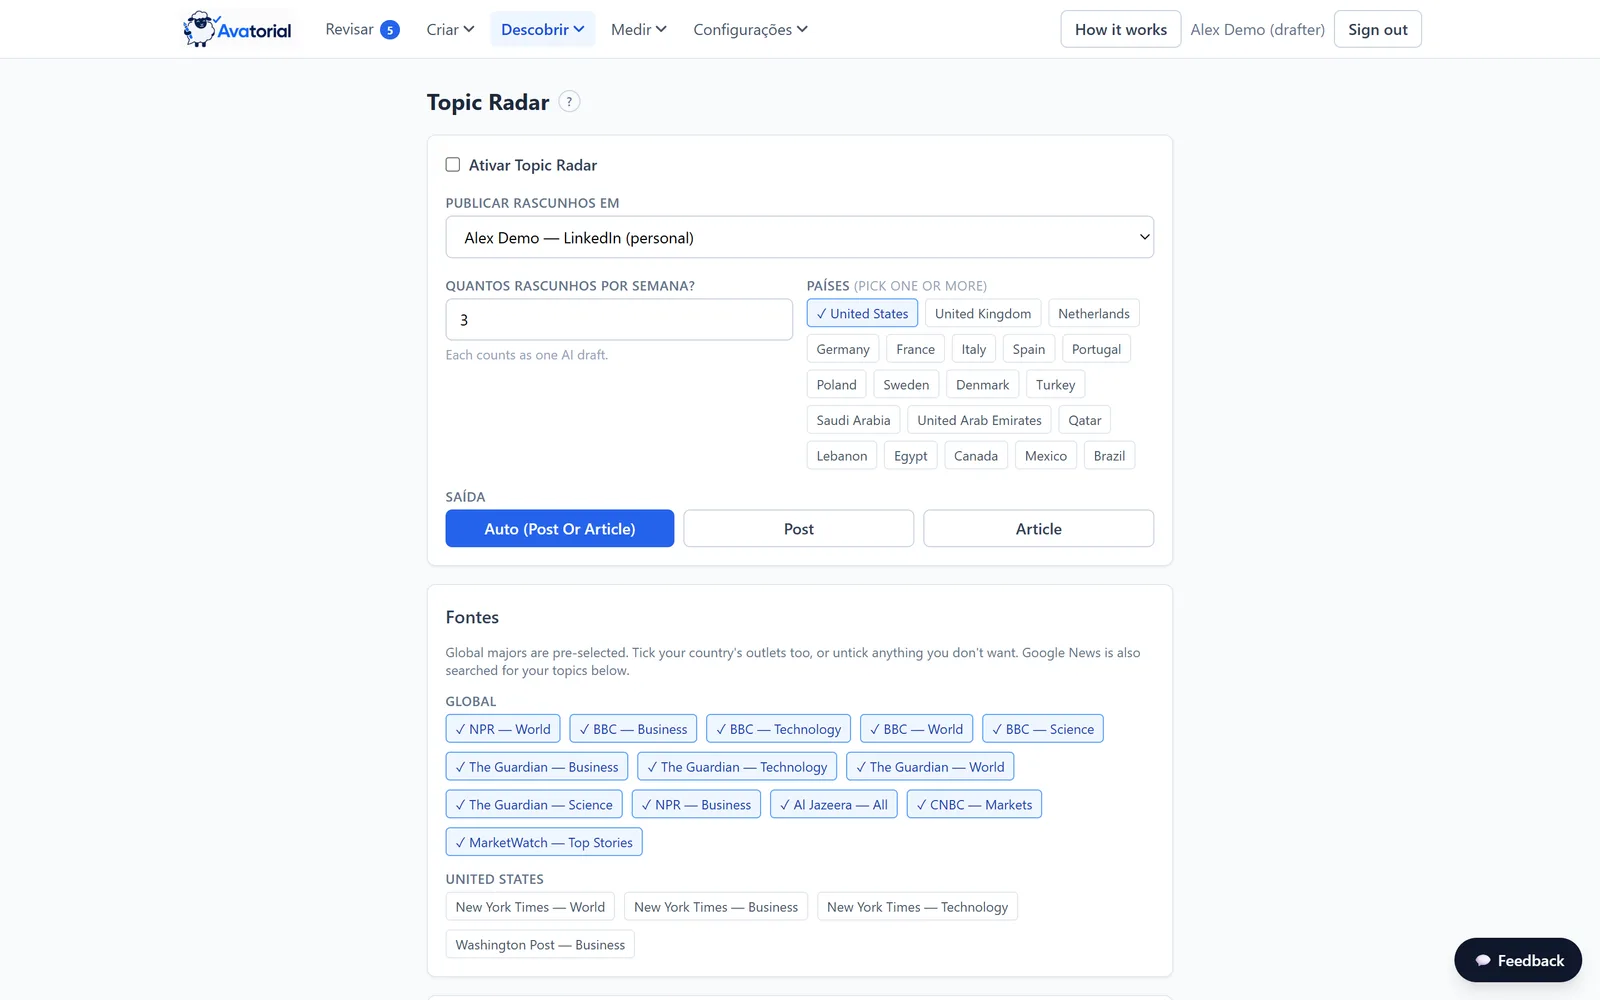1600x1000 pixels.
Task: Untick The Guardian — Technology source
Action: (x=737, y=767)
